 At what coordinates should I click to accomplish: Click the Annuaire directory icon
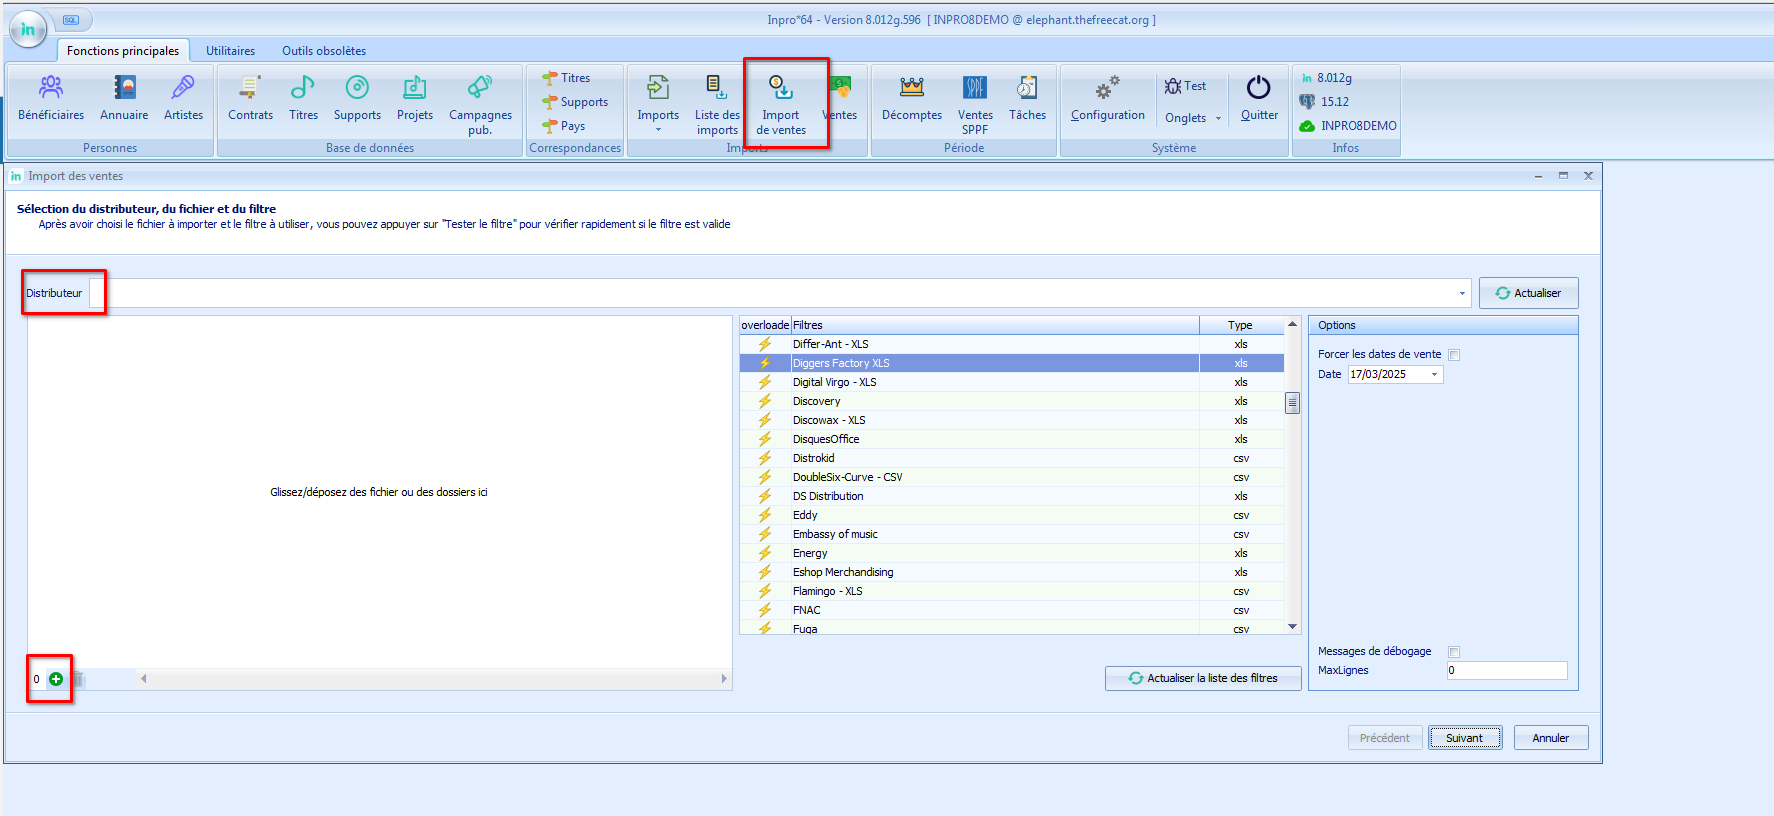tap(124, 98)
